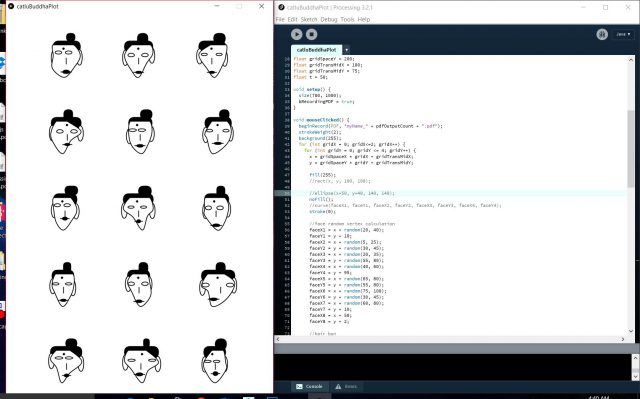Click the horizontal scrollbar right arrow

(x=623, y=339)
